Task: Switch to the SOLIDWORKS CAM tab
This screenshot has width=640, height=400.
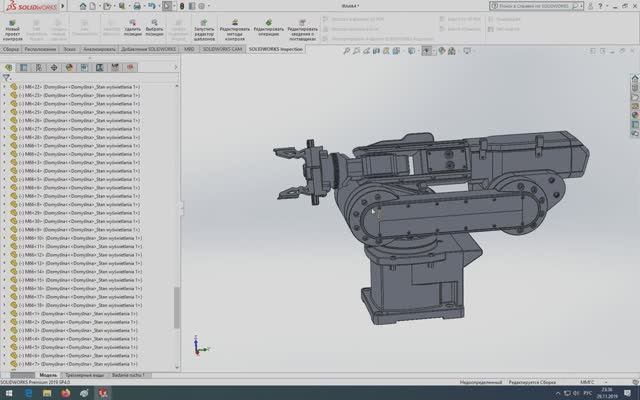Action: coord(222,48)
